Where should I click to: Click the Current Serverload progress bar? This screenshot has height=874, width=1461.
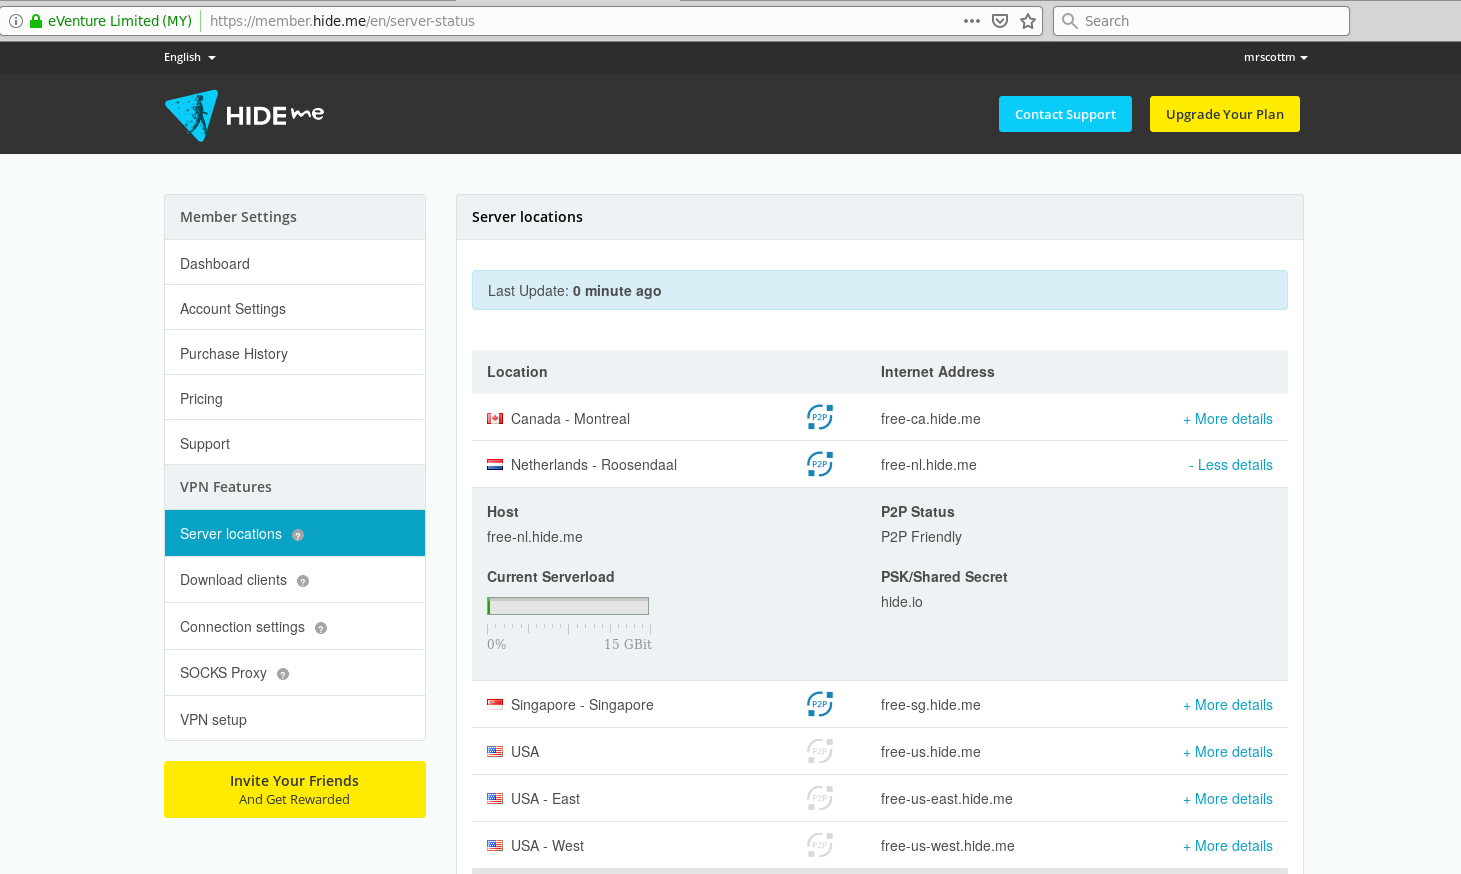[568, 606]
